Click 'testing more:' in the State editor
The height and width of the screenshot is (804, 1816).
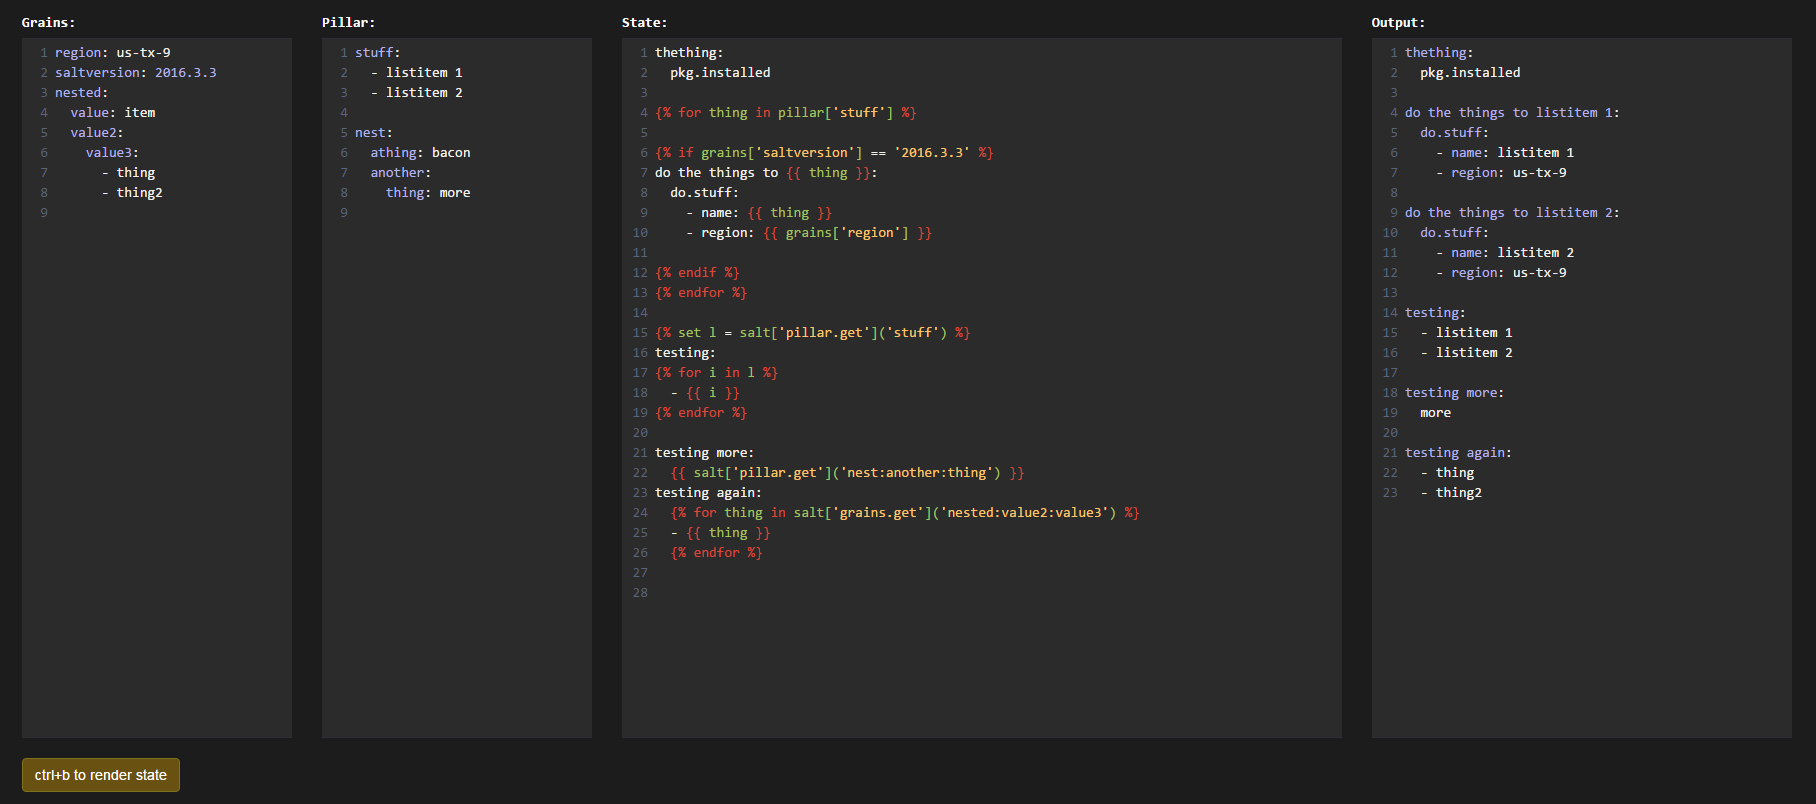click(x=705, y=453)
